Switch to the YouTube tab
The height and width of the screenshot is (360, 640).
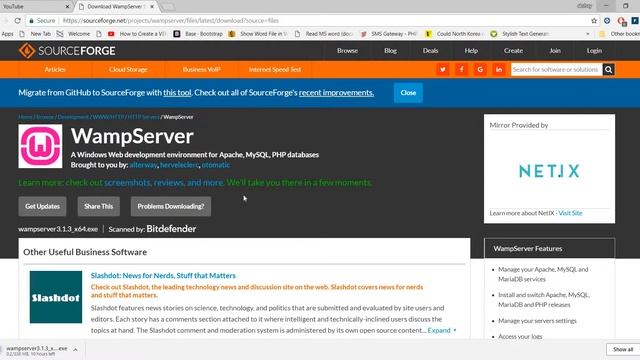(x=35, y=7)
